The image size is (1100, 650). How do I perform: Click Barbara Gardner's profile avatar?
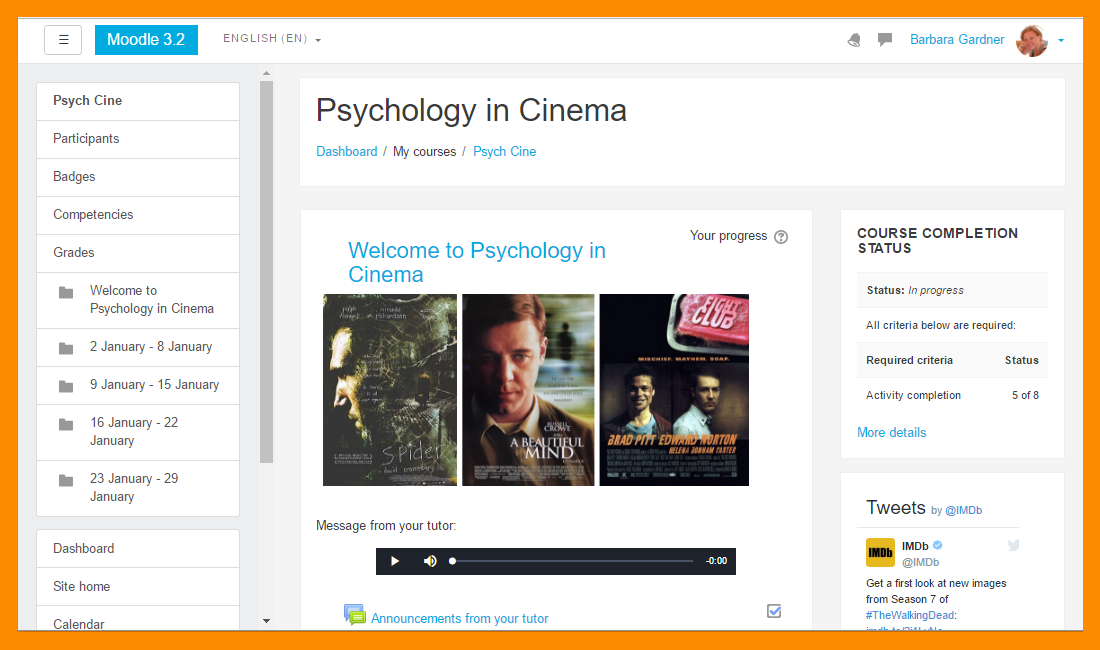point(1031,40)
